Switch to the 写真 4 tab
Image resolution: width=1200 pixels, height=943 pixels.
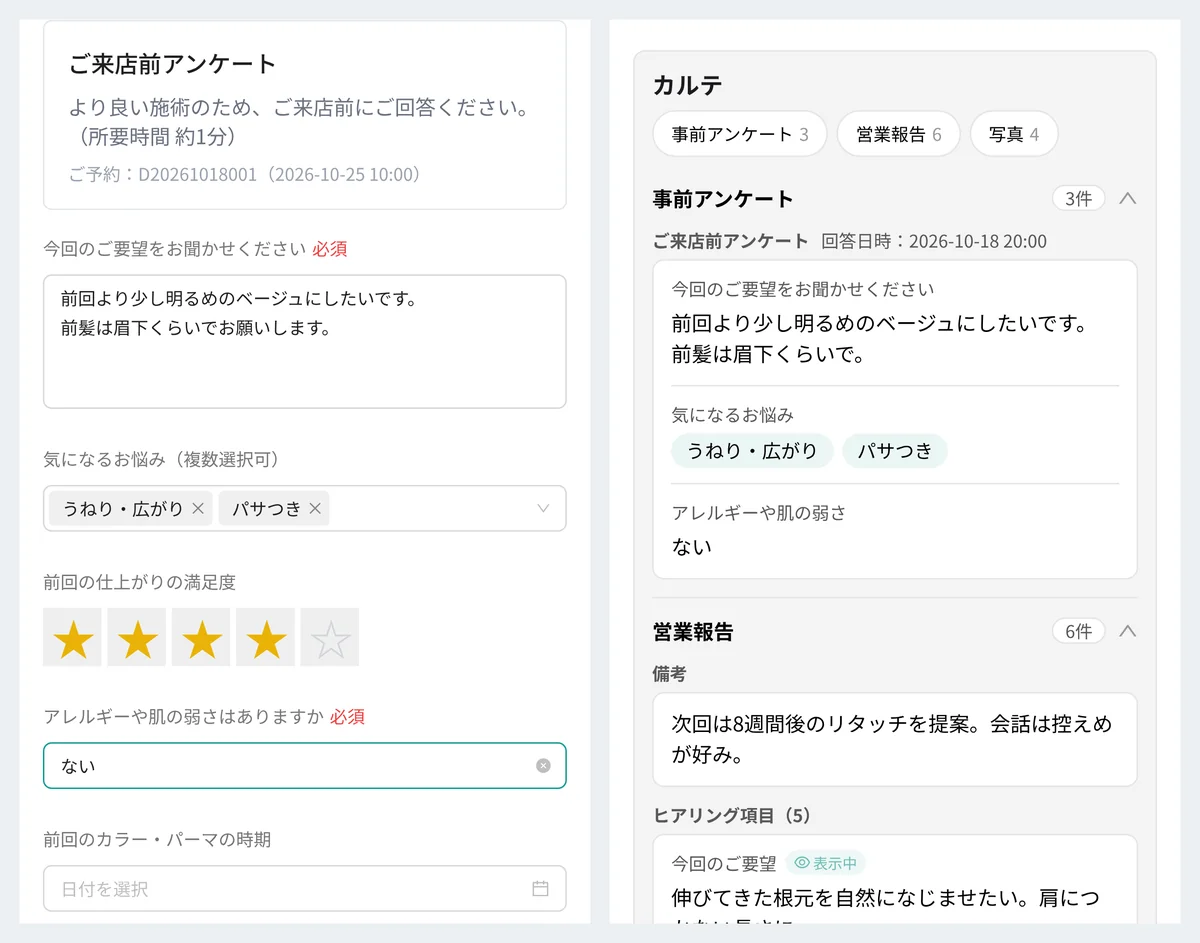(1014, 134)
